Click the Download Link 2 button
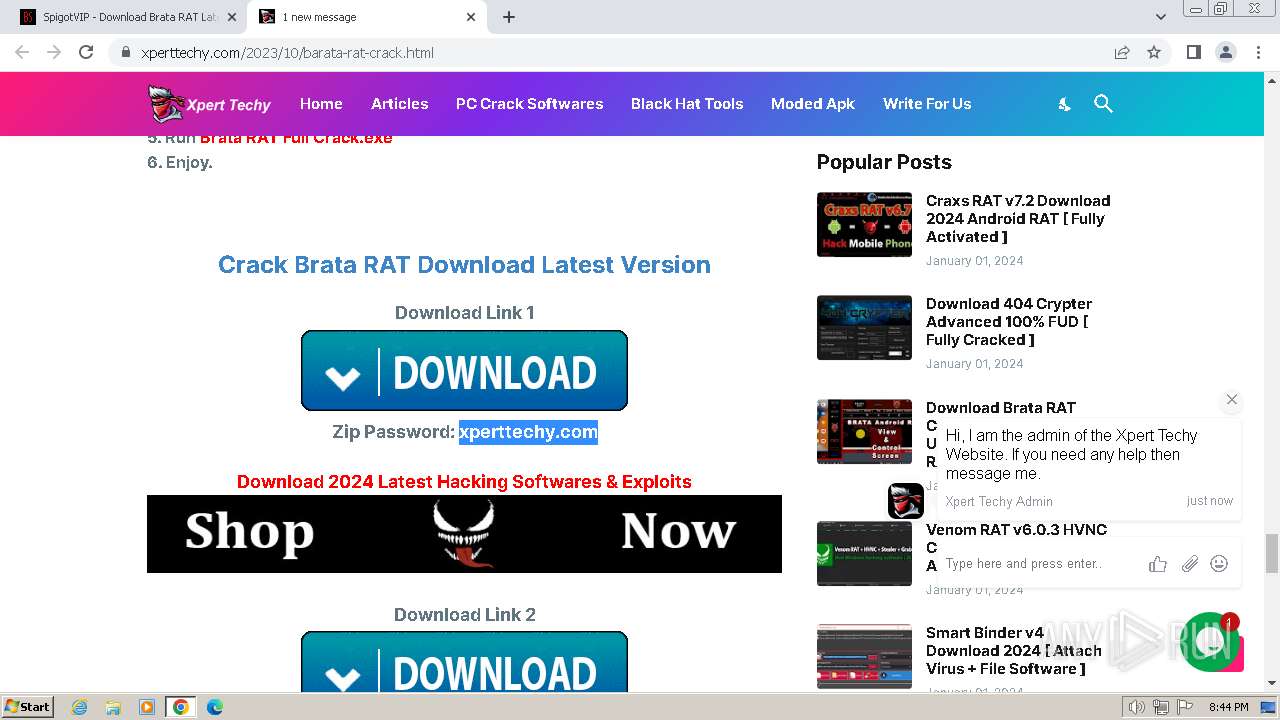Image resolution: width=1280 pixels, height=720 pixels. (x=464, y=662)
